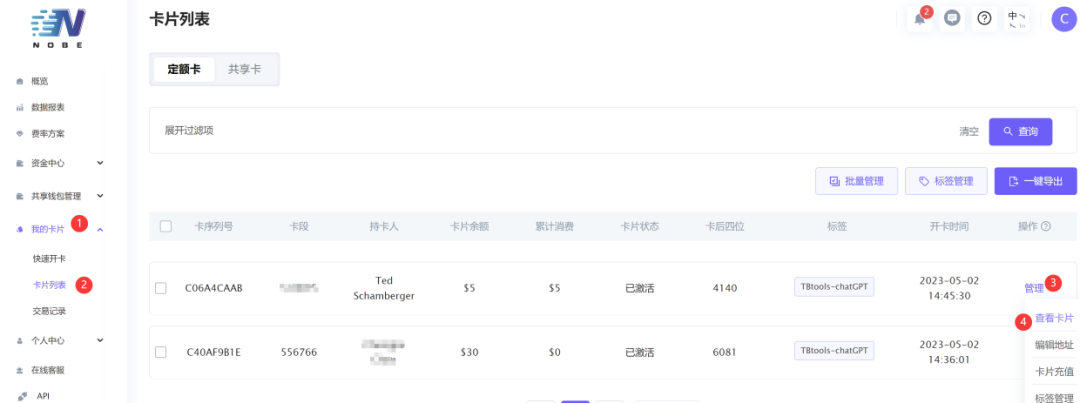
Task: Open 概览 in the sidebar
Action: pyautogui.click(x=39, y=81)
